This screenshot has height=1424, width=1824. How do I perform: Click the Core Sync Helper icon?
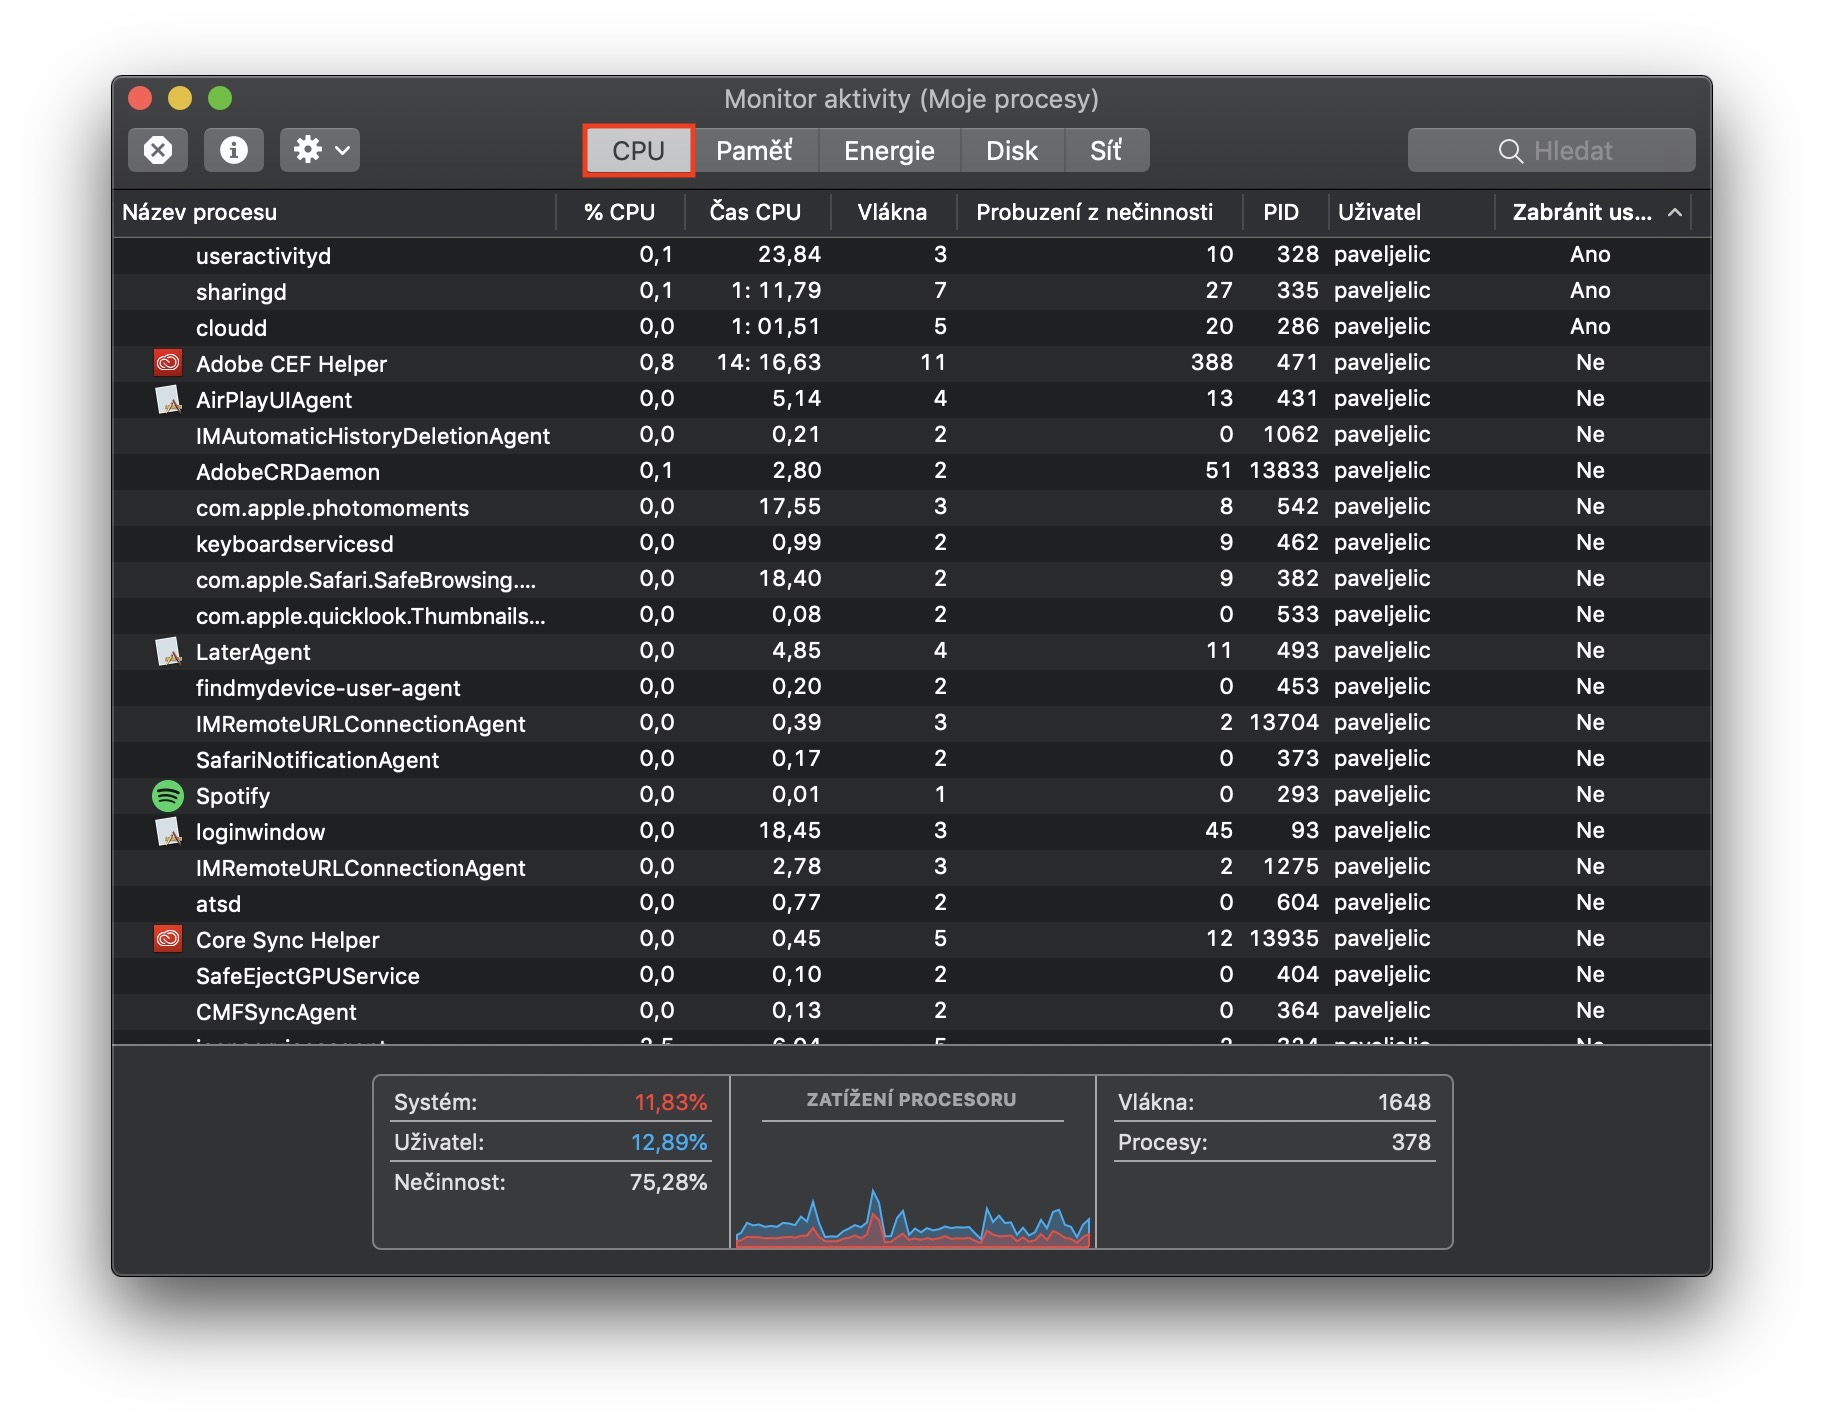168,939
